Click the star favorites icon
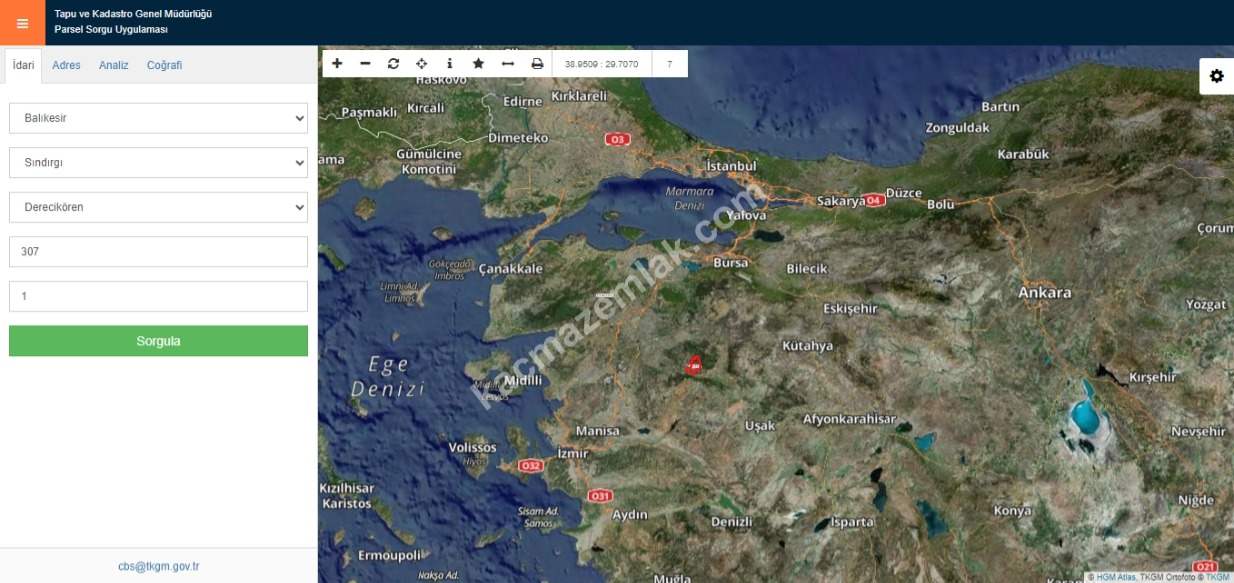 pyautogui.click(x=478, y=64)
